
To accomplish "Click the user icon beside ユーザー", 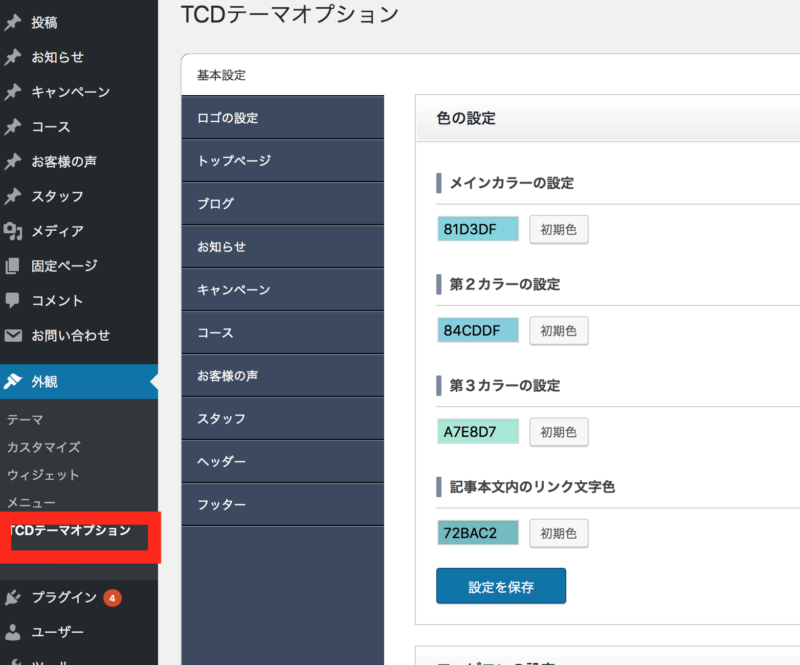I will tap(13, 632).
